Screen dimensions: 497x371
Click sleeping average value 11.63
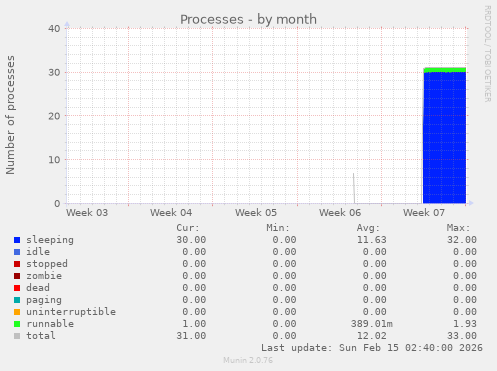tap(372, 240)
